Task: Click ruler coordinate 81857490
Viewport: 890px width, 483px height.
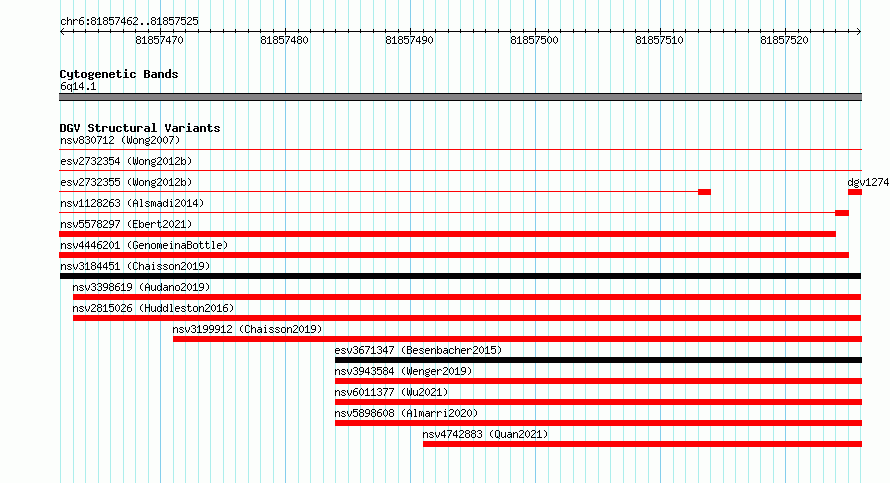Action: click(x=409, y=40)
